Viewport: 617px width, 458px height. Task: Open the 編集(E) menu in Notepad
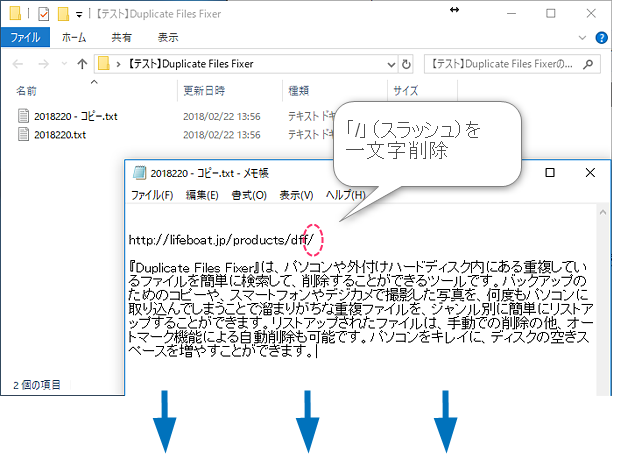(202, 195)
